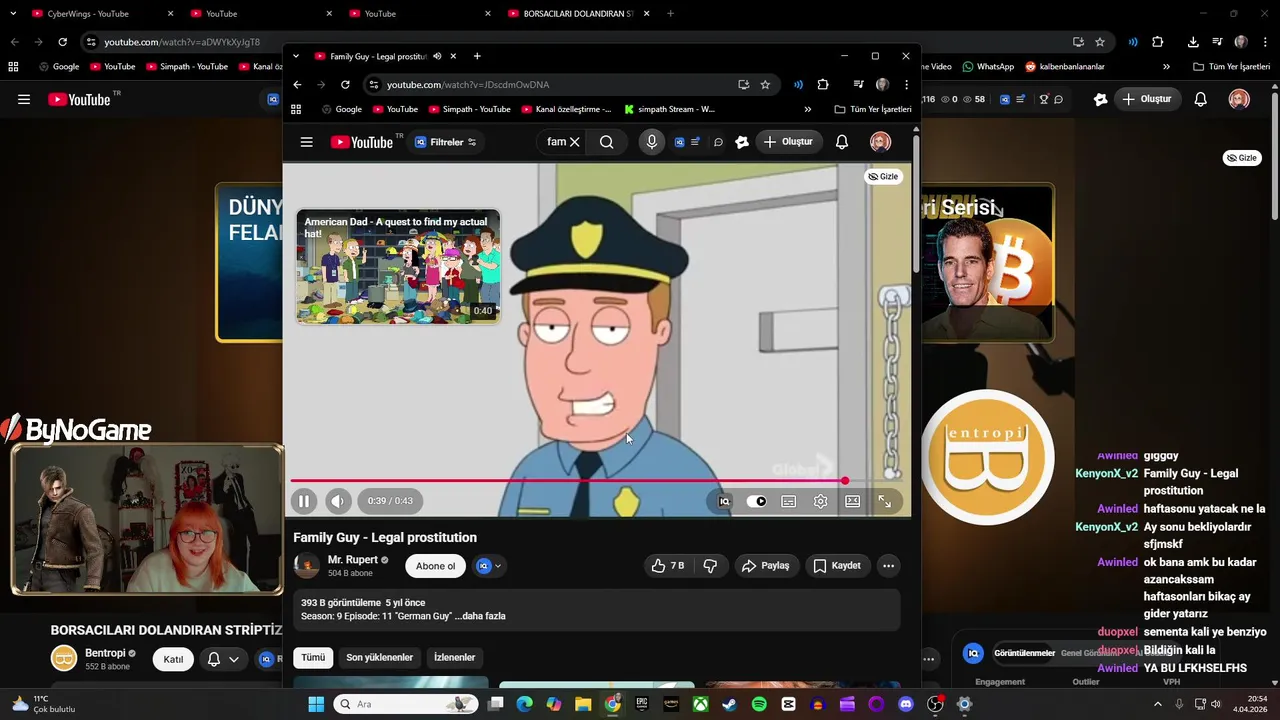The image size is (1280, 720).
Task: Open Mr. Rupert channel link
Action: [353, 560]
